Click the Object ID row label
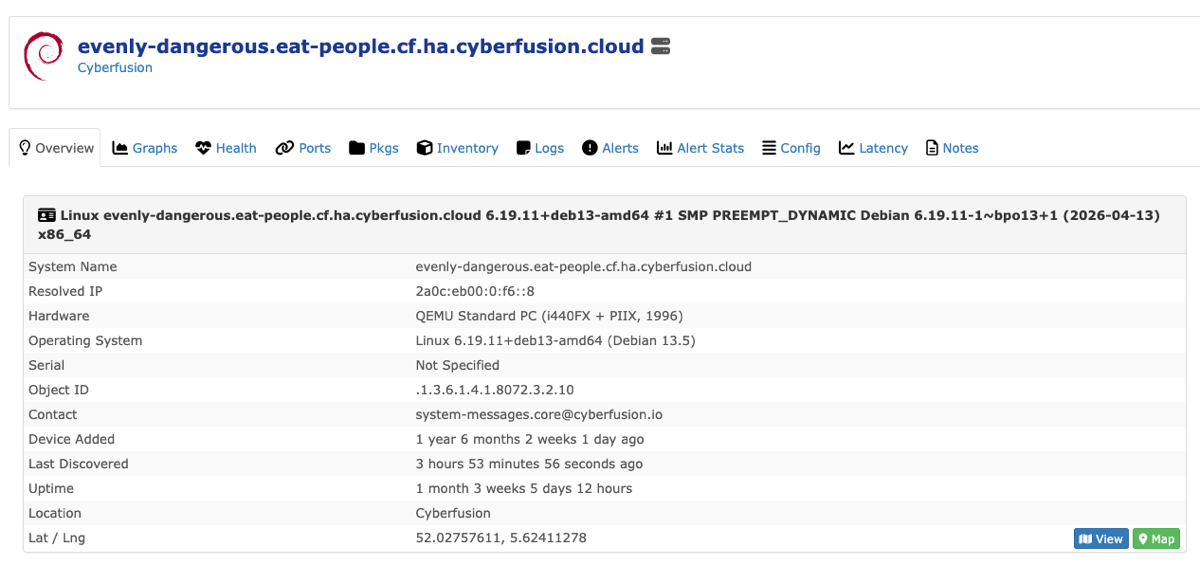 click(x=59, y=390)
